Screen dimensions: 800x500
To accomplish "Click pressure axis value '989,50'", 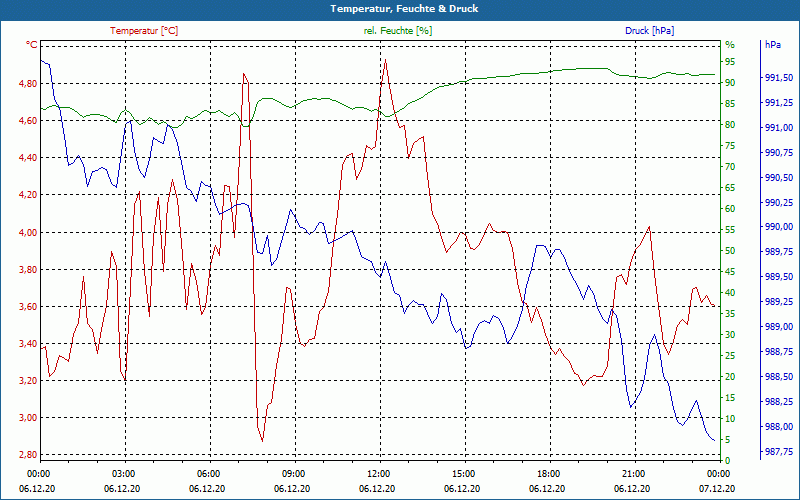I will tap(779, 277).
